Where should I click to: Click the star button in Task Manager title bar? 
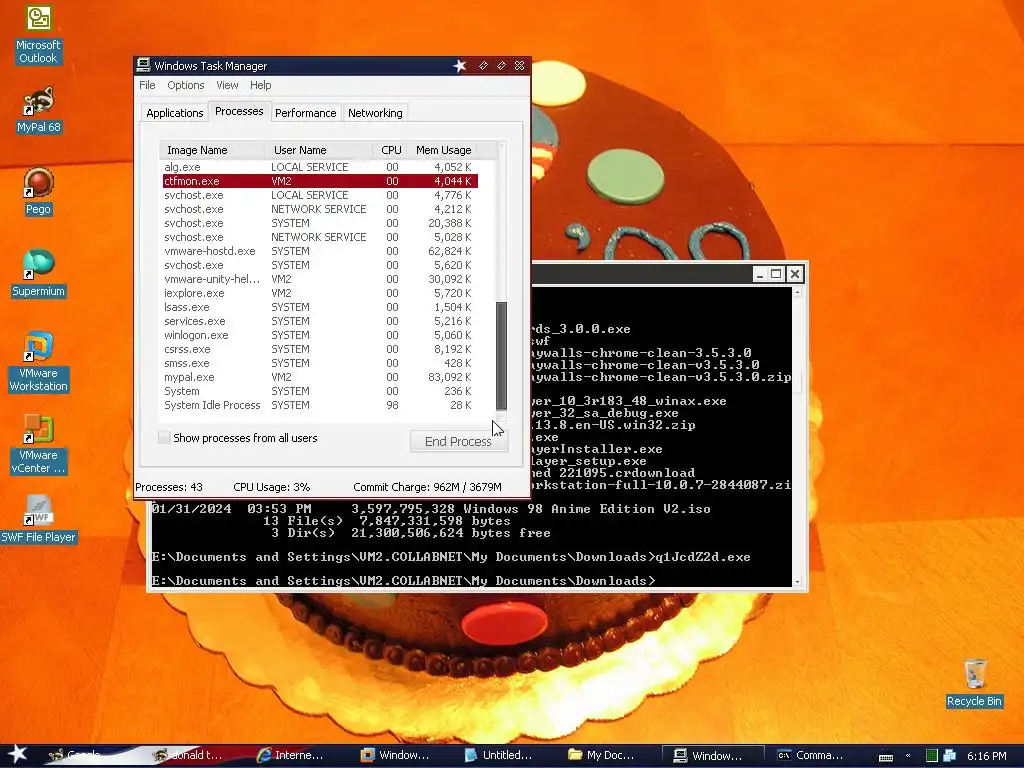click(x=460, y=65)
